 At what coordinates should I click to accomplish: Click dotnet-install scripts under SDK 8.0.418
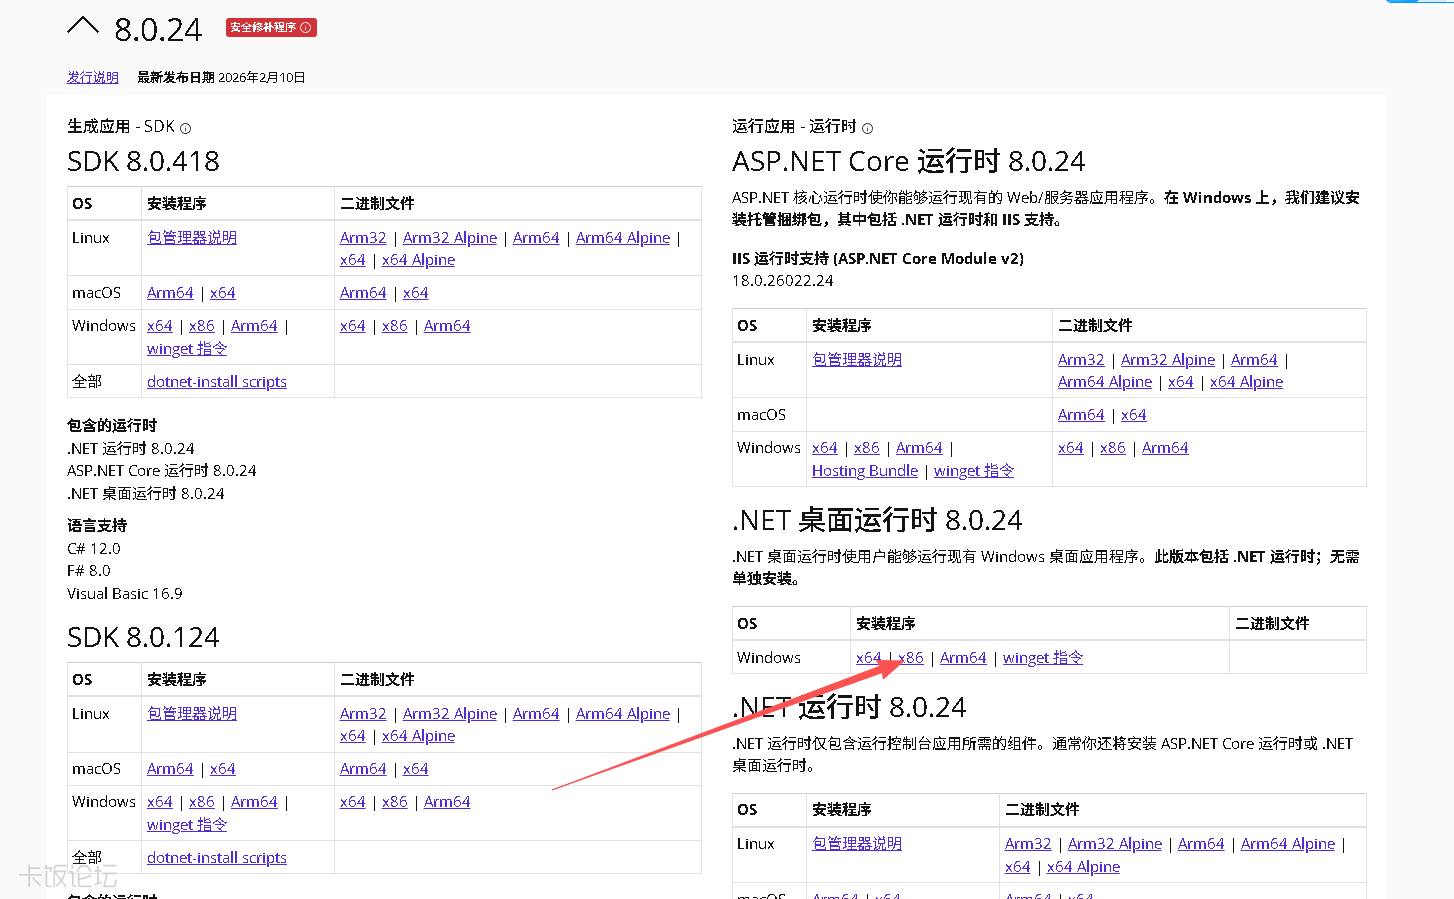pos(216,381)
